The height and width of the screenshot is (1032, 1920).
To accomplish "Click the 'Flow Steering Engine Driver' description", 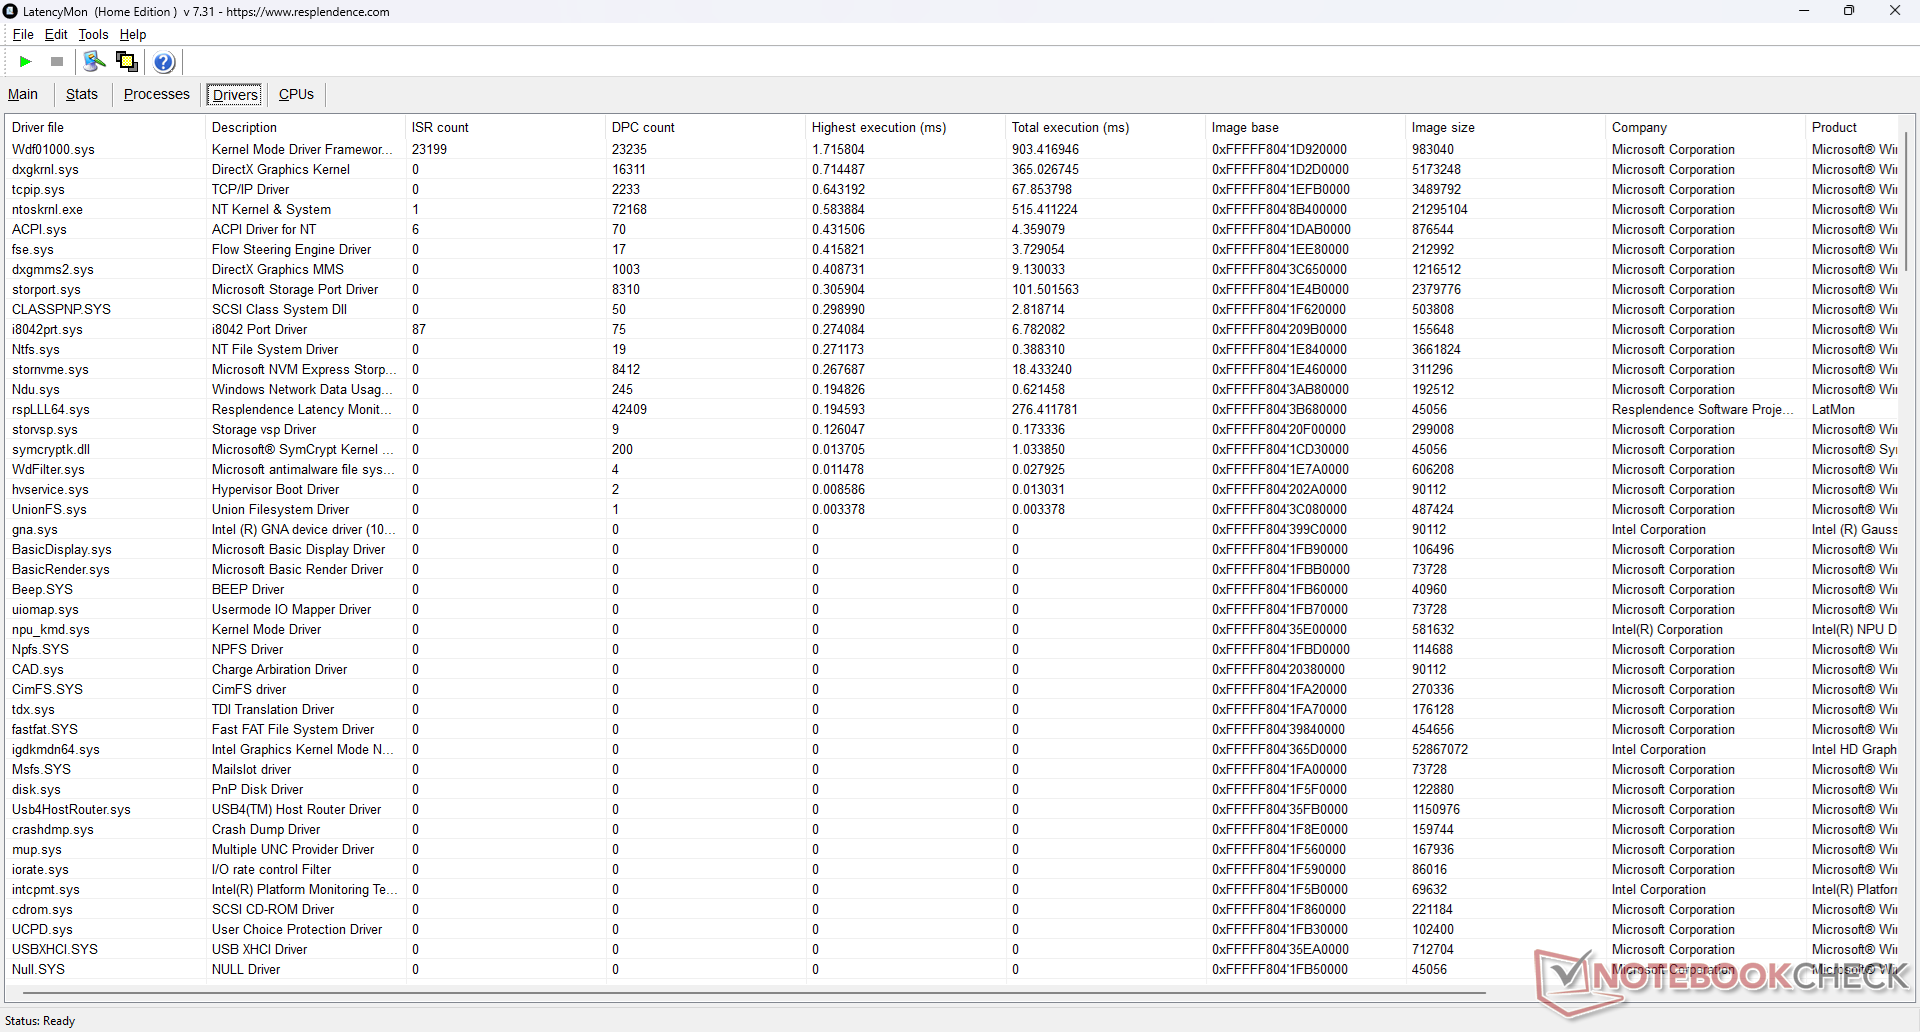I will [291, 249].
